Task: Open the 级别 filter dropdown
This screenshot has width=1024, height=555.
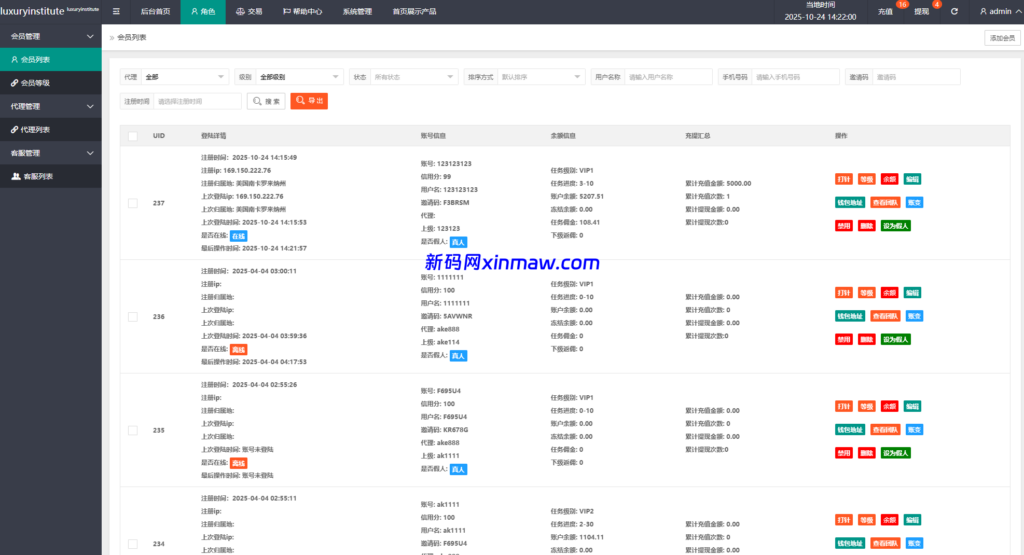Action: coord(299,77)
